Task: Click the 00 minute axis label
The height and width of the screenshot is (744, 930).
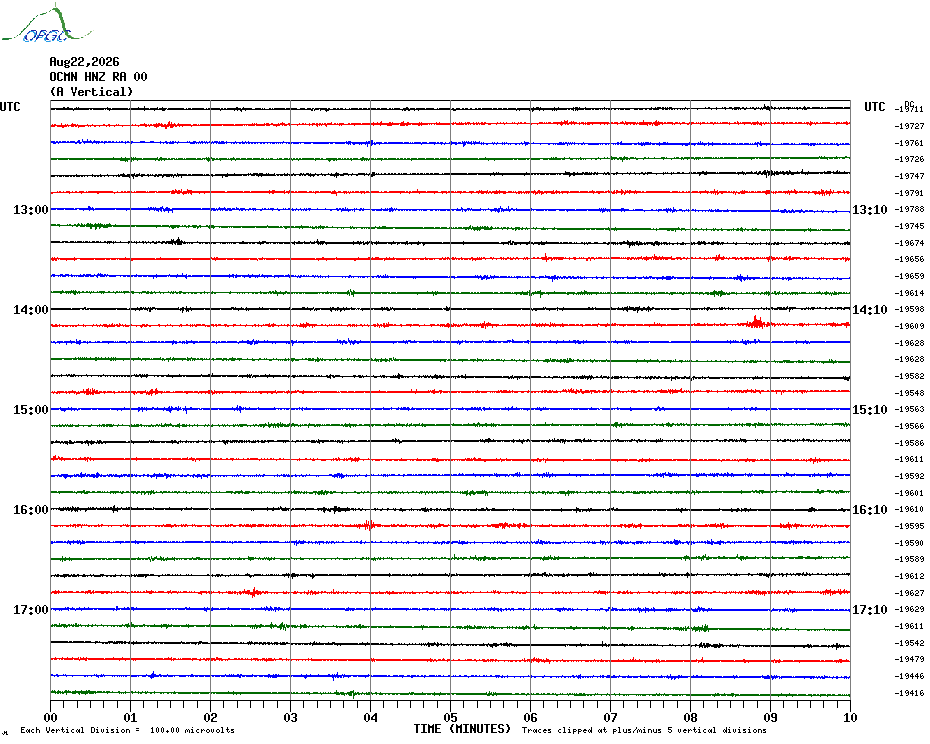Action: [50, 718]
